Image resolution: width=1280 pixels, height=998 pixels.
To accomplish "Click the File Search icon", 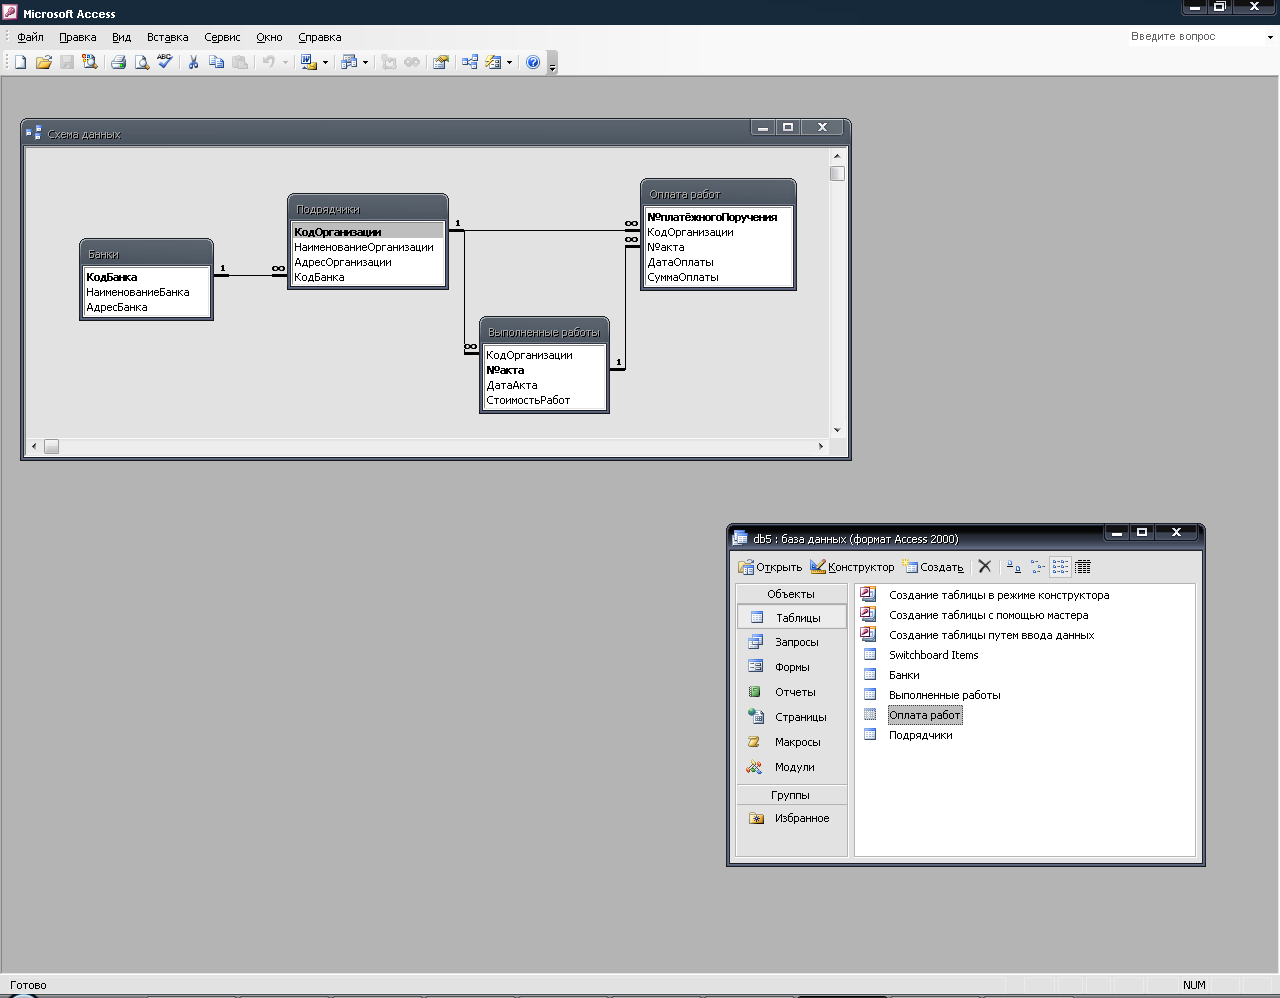I will (x=89, y=62).
